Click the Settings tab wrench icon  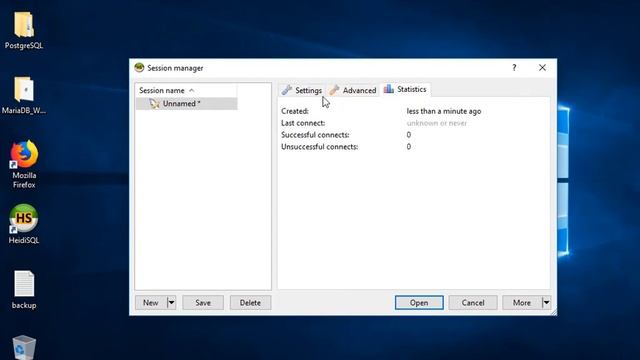pyautogui.click(x=287, y=90)
